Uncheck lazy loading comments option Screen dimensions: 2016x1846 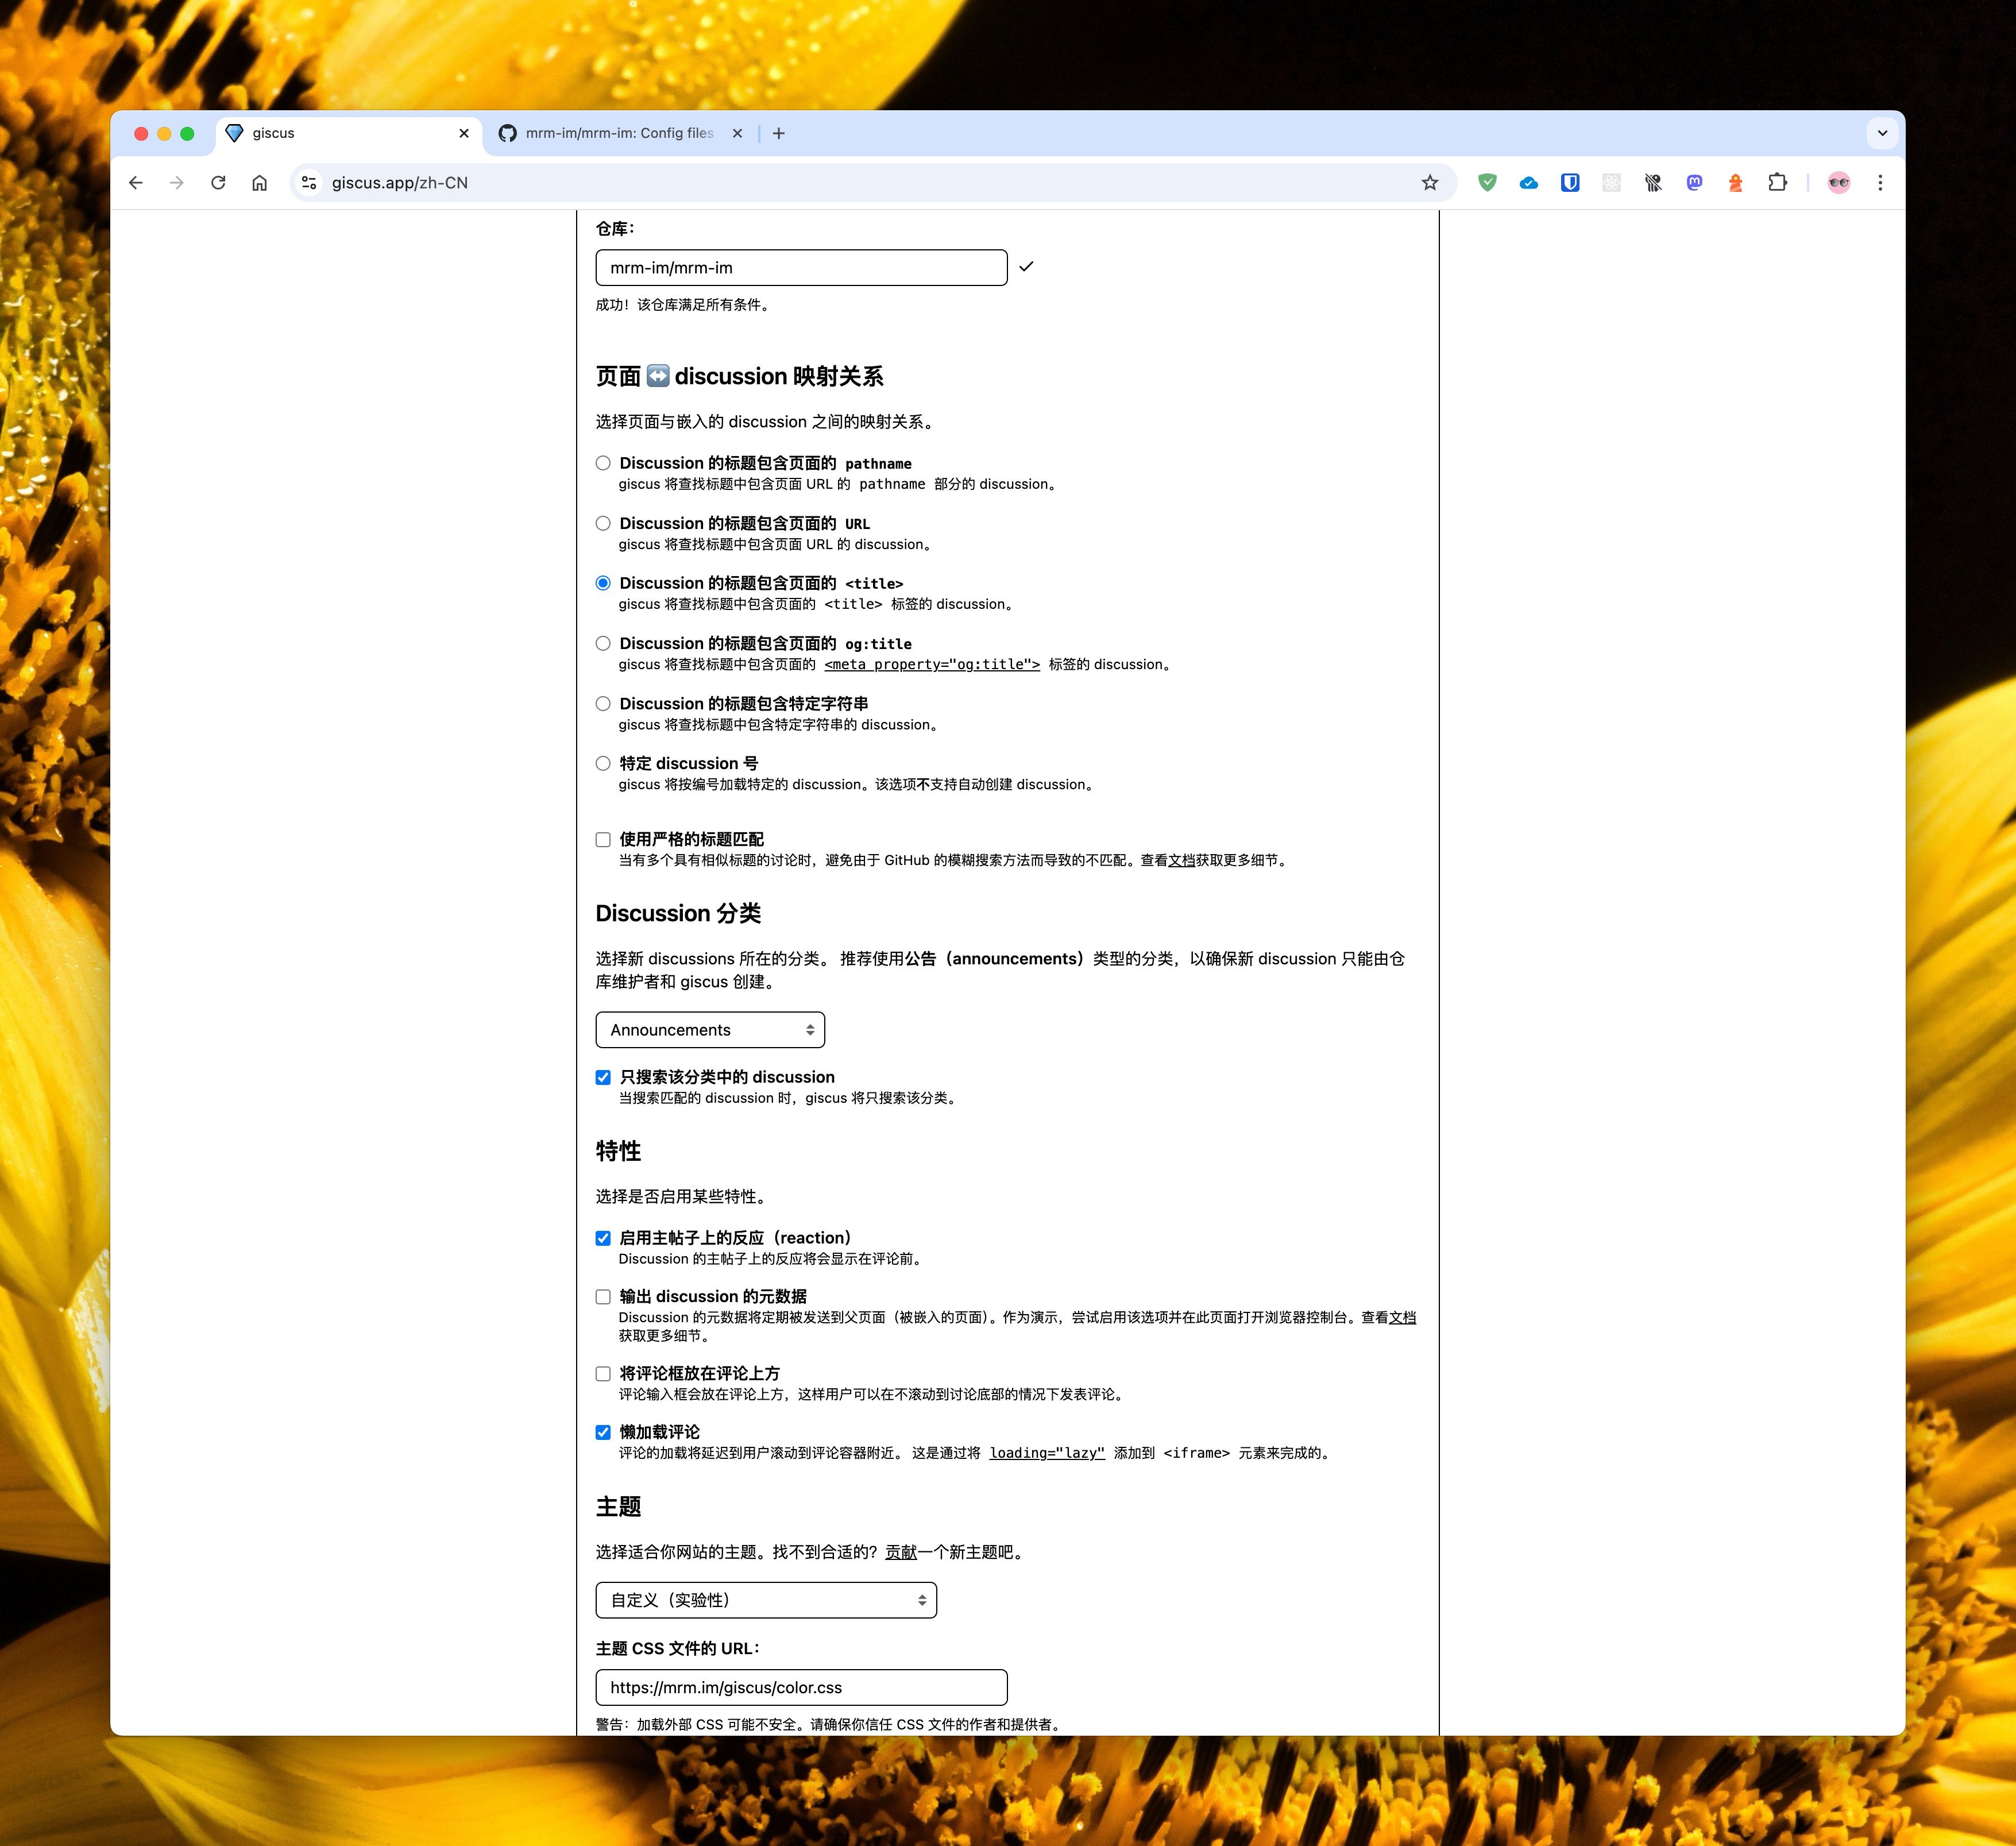[603, 1432]
